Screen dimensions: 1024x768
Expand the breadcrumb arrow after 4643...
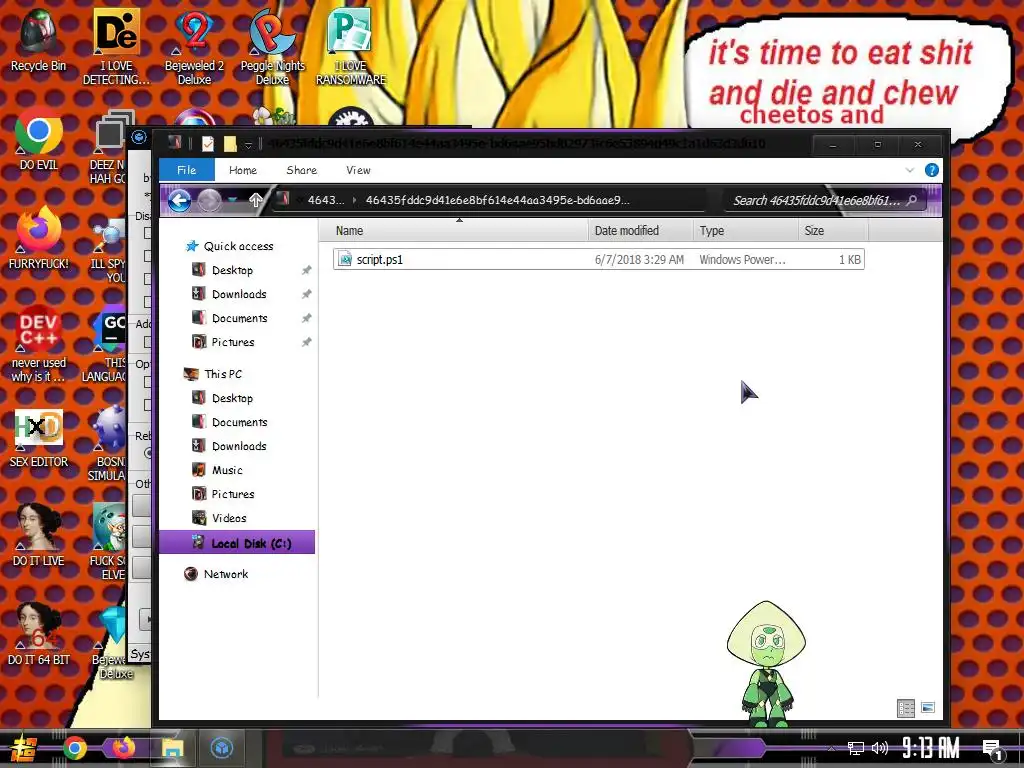pyautogui.click(x=355, y=200)
